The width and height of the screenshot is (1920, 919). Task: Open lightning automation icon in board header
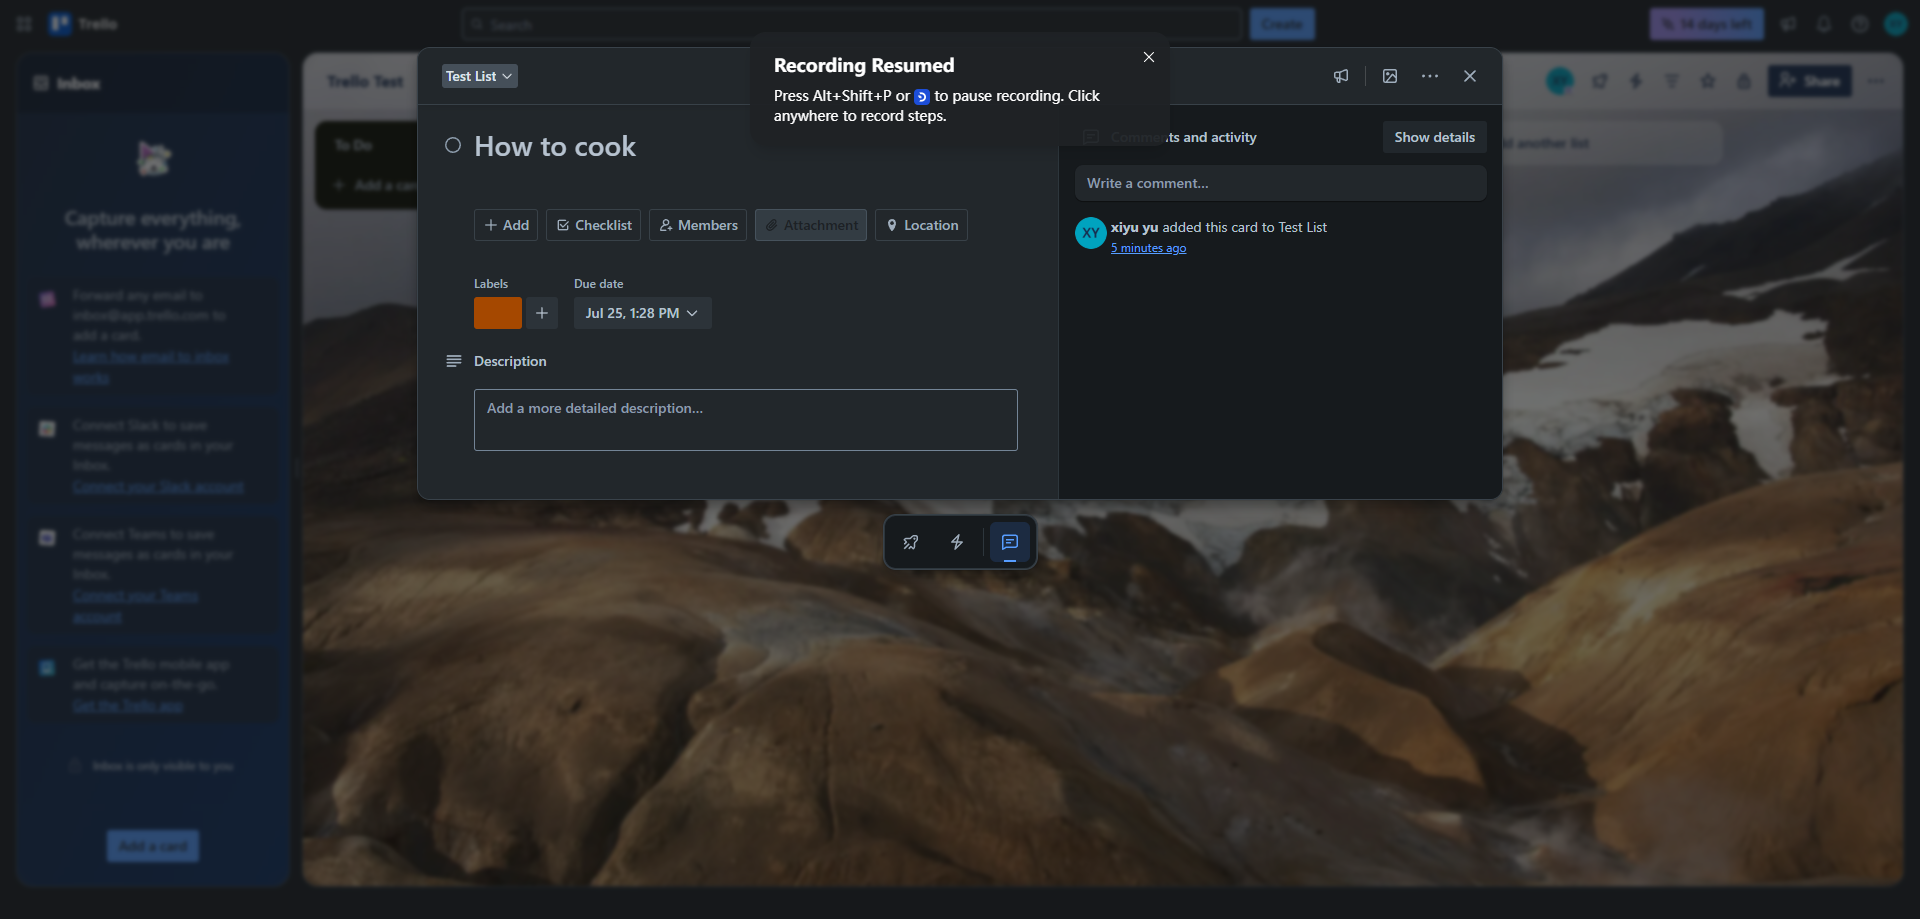pos(1636,81)
